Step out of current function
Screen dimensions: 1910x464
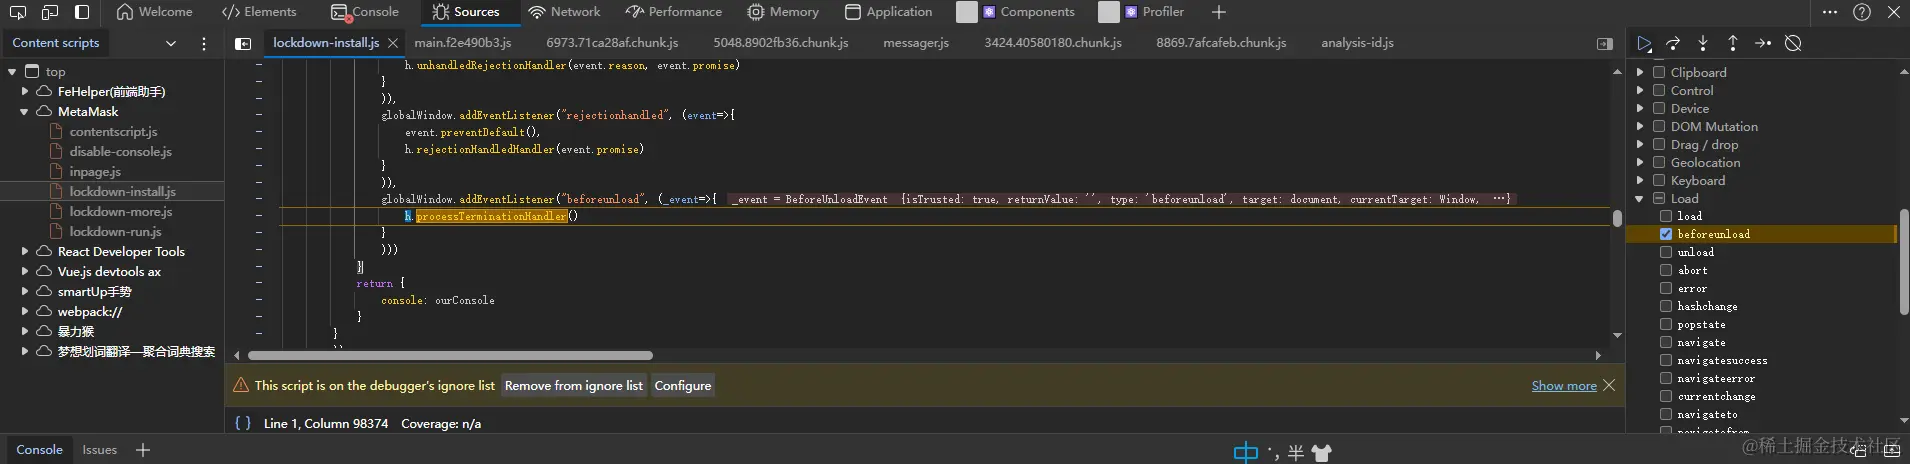coord(1733,43)
